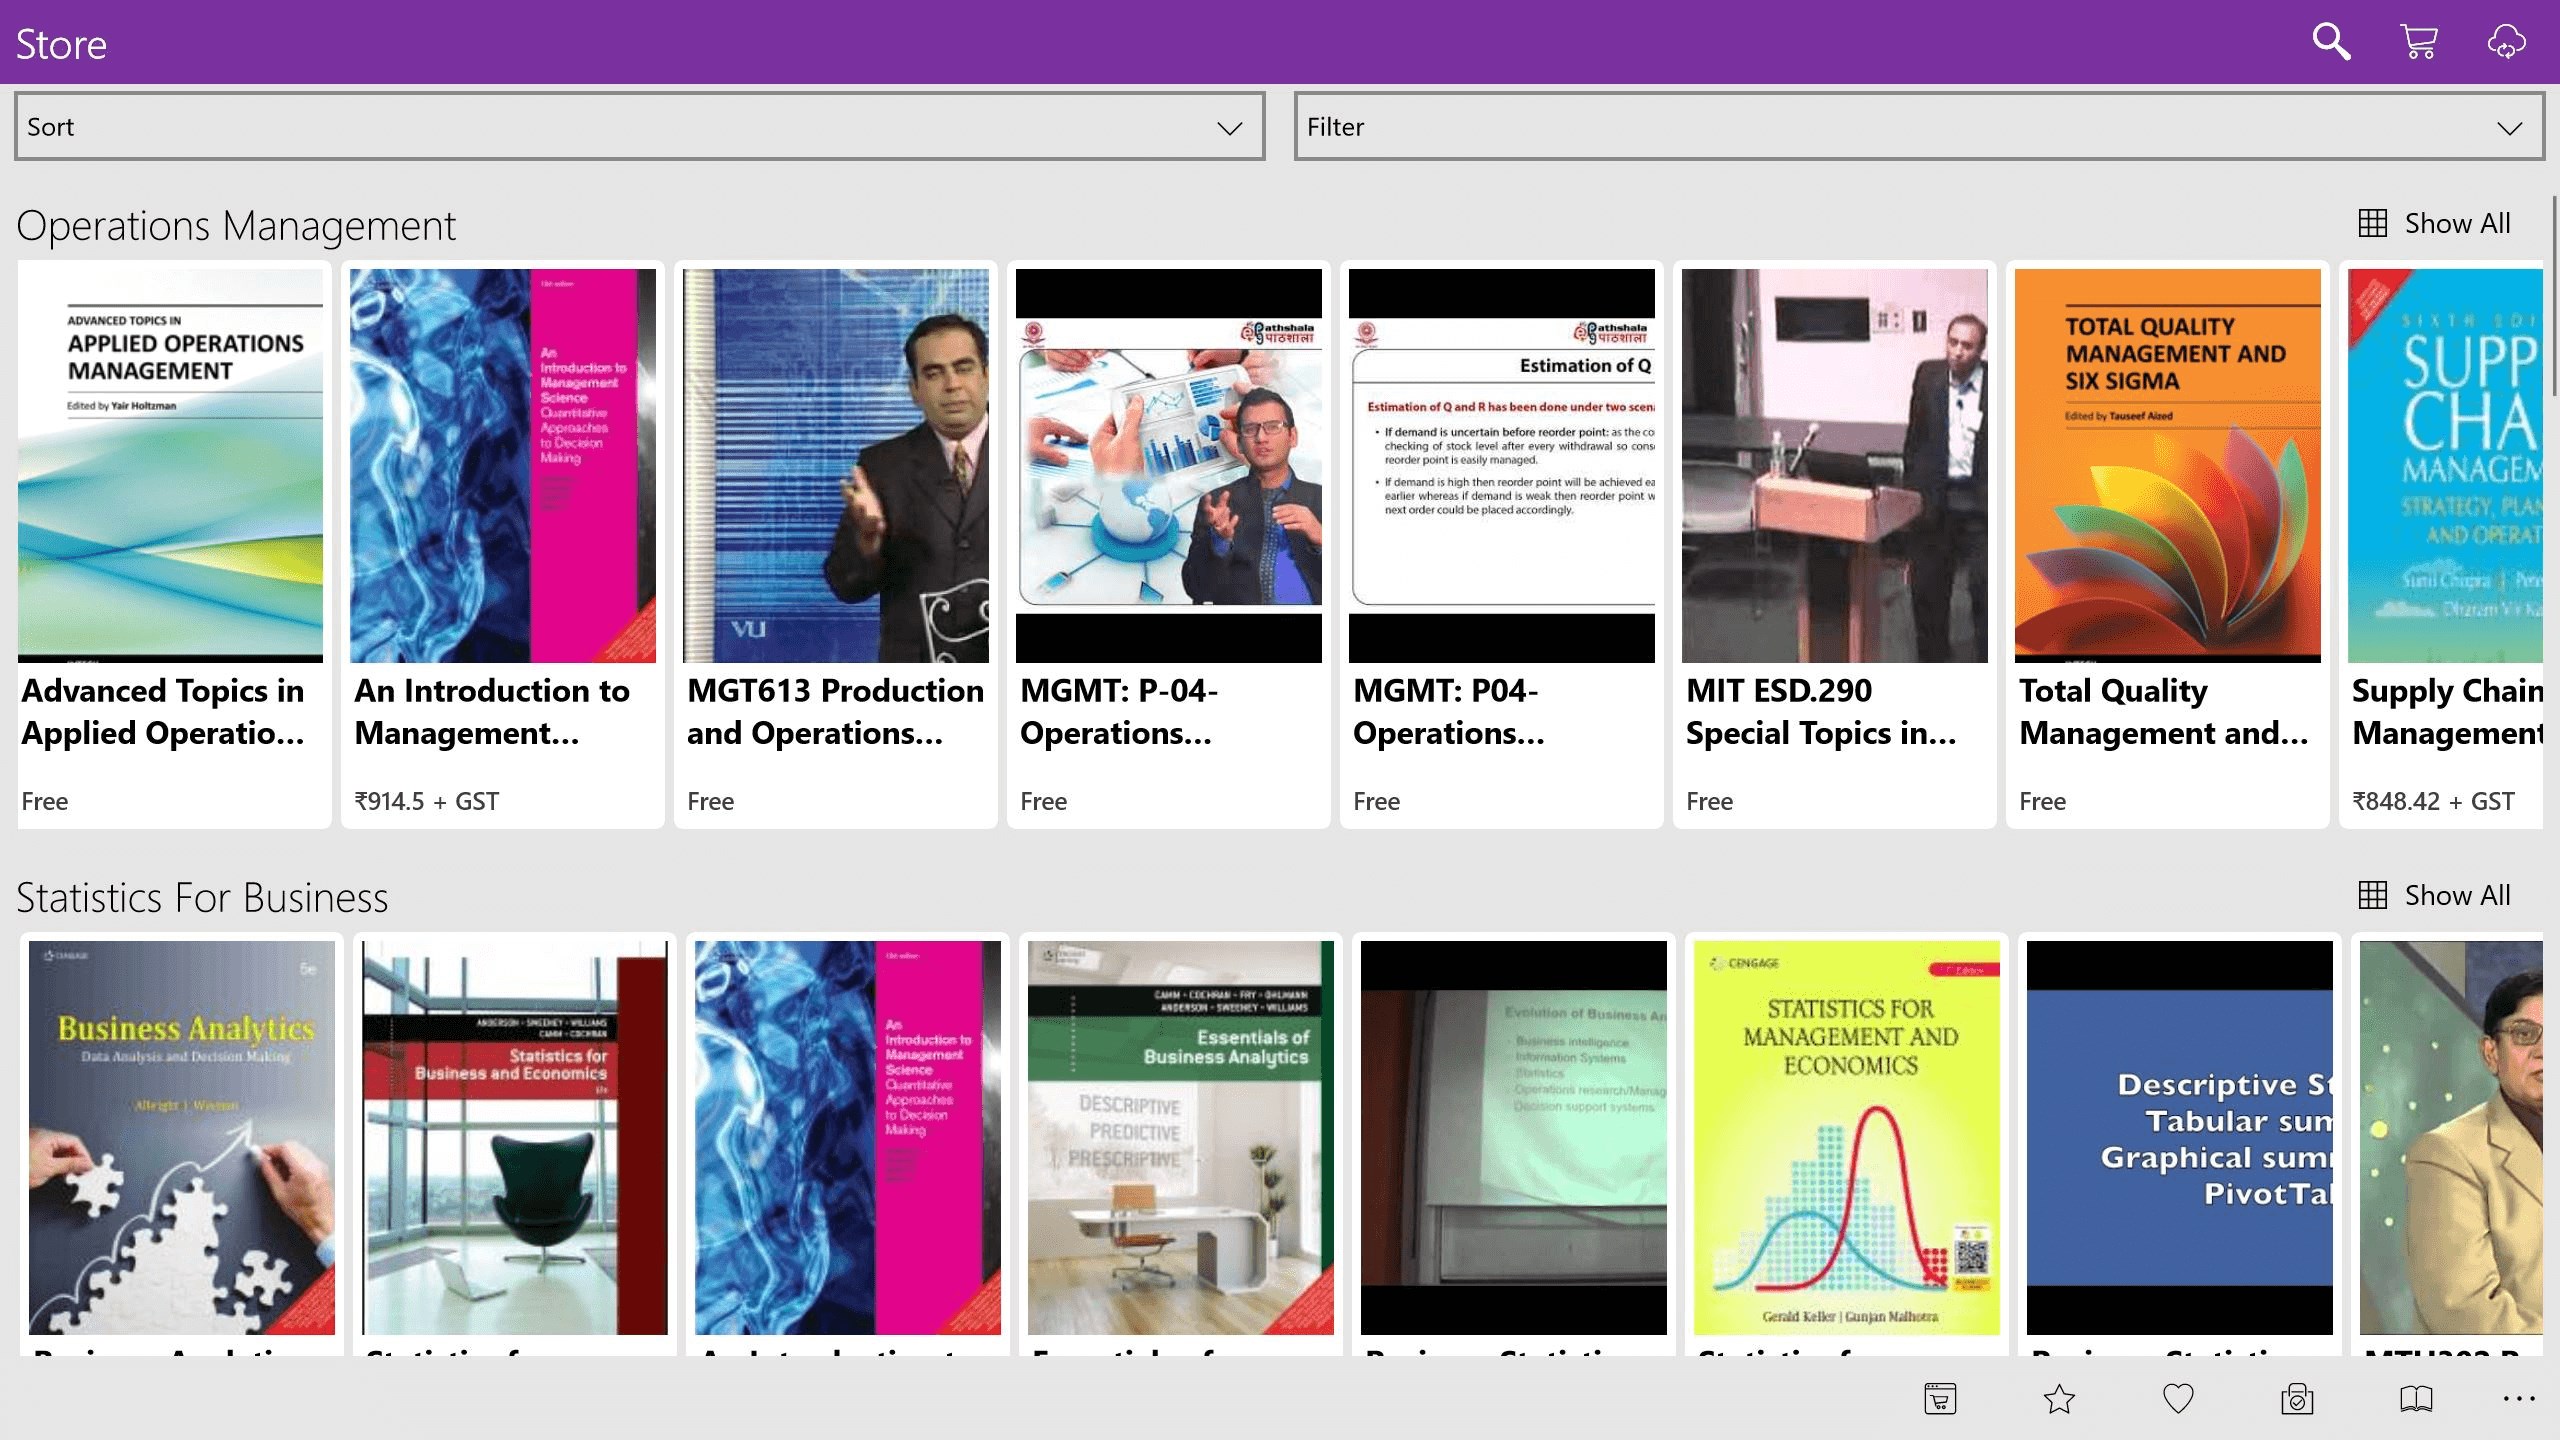Expand the Filter dropdown
The width and height of the screenshot is (2560, 1440).
[x=1900, y=127]
